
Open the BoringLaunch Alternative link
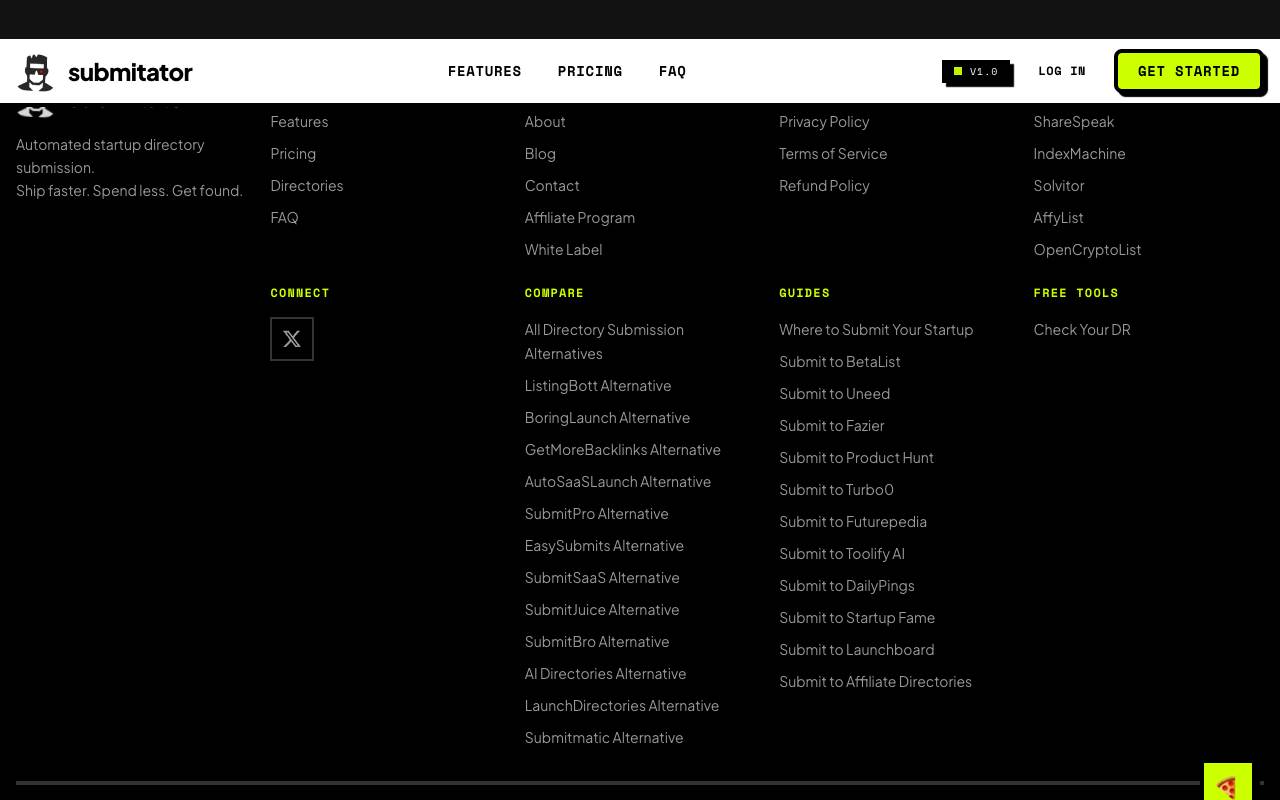tap(607, 417)
